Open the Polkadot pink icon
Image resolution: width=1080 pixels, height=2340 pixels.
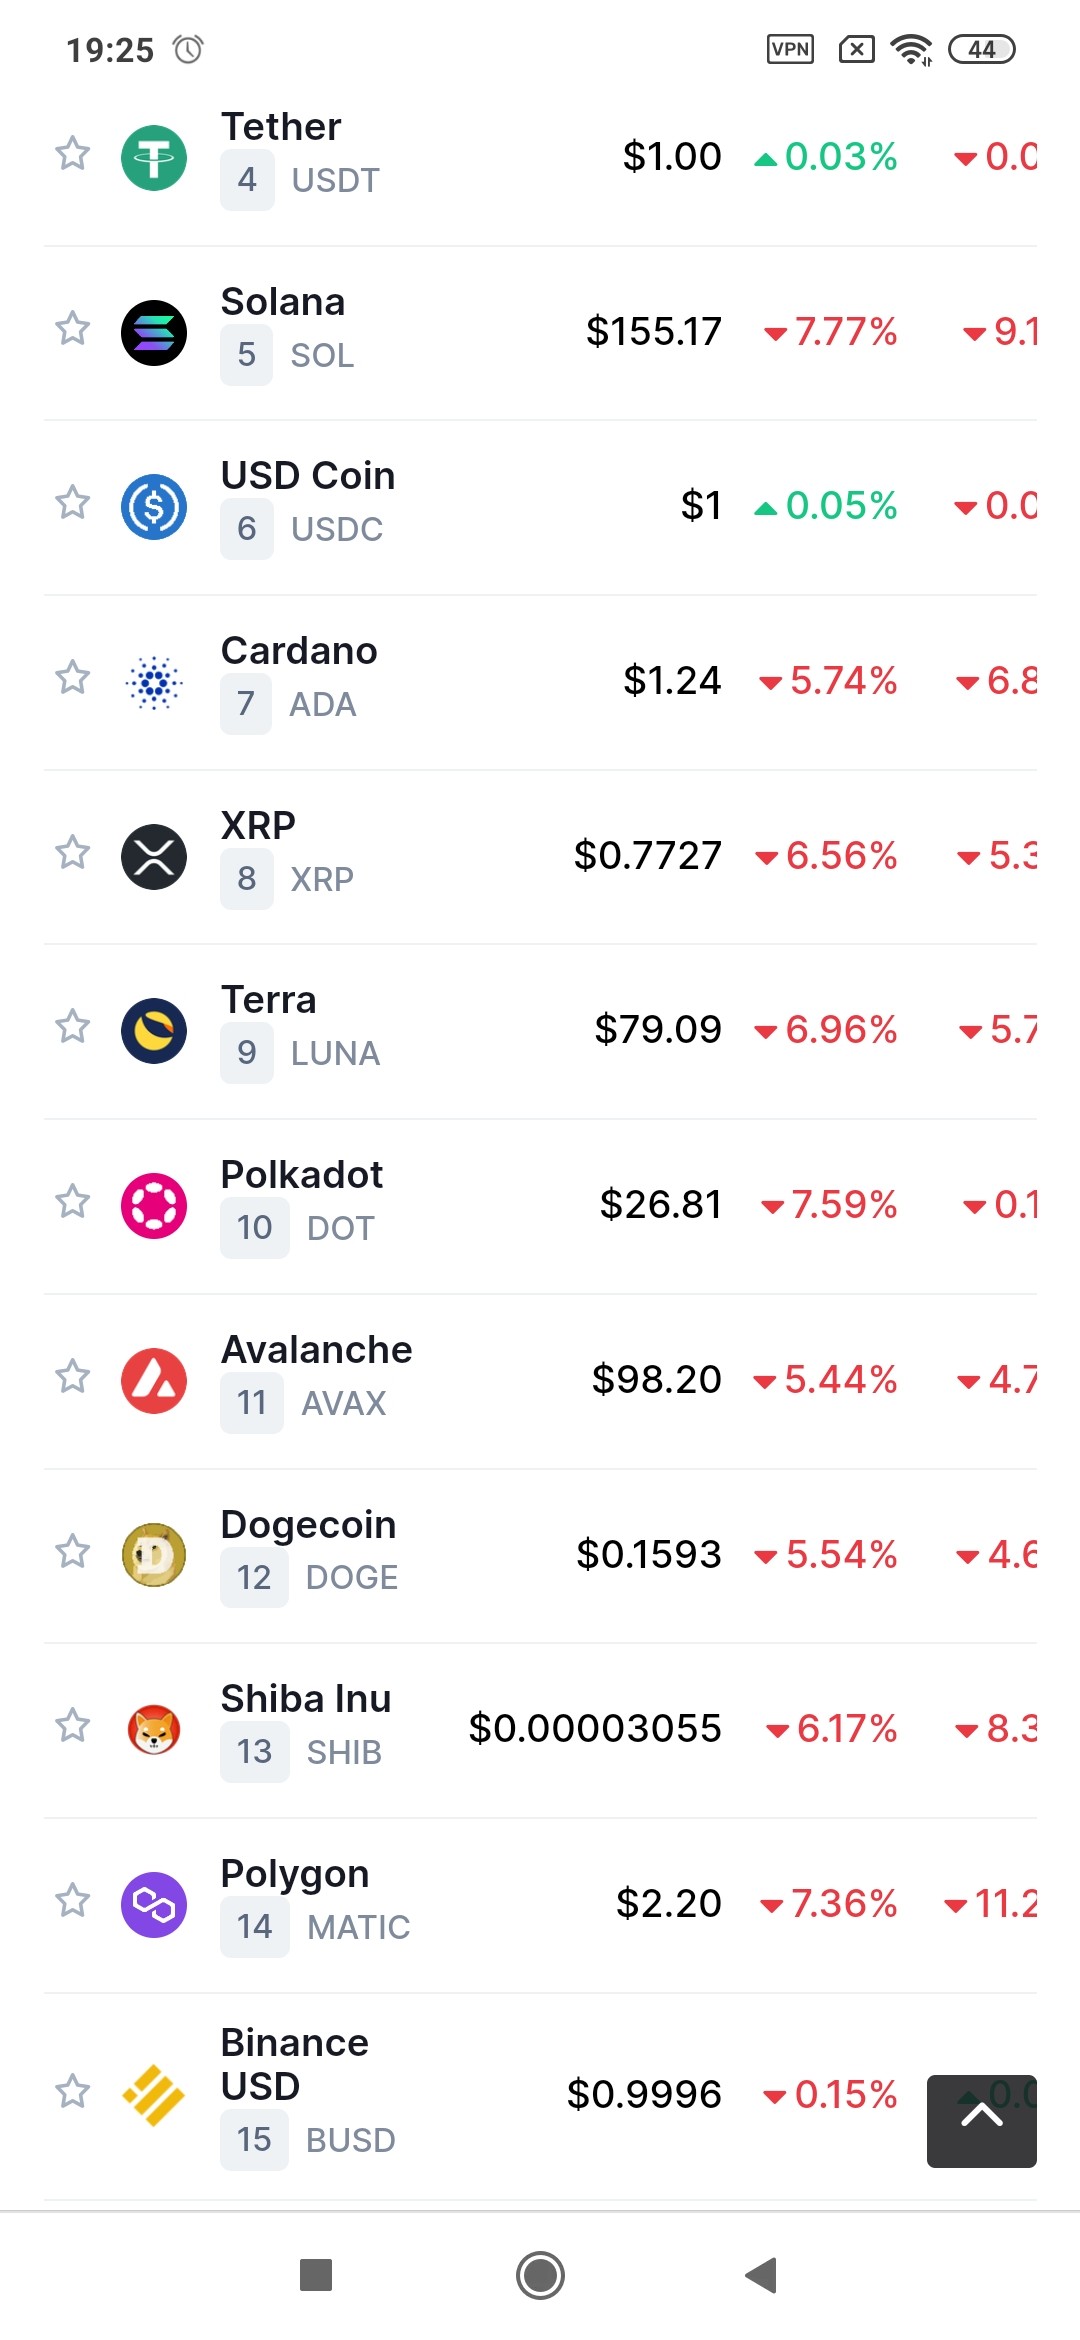point(154,1206)
